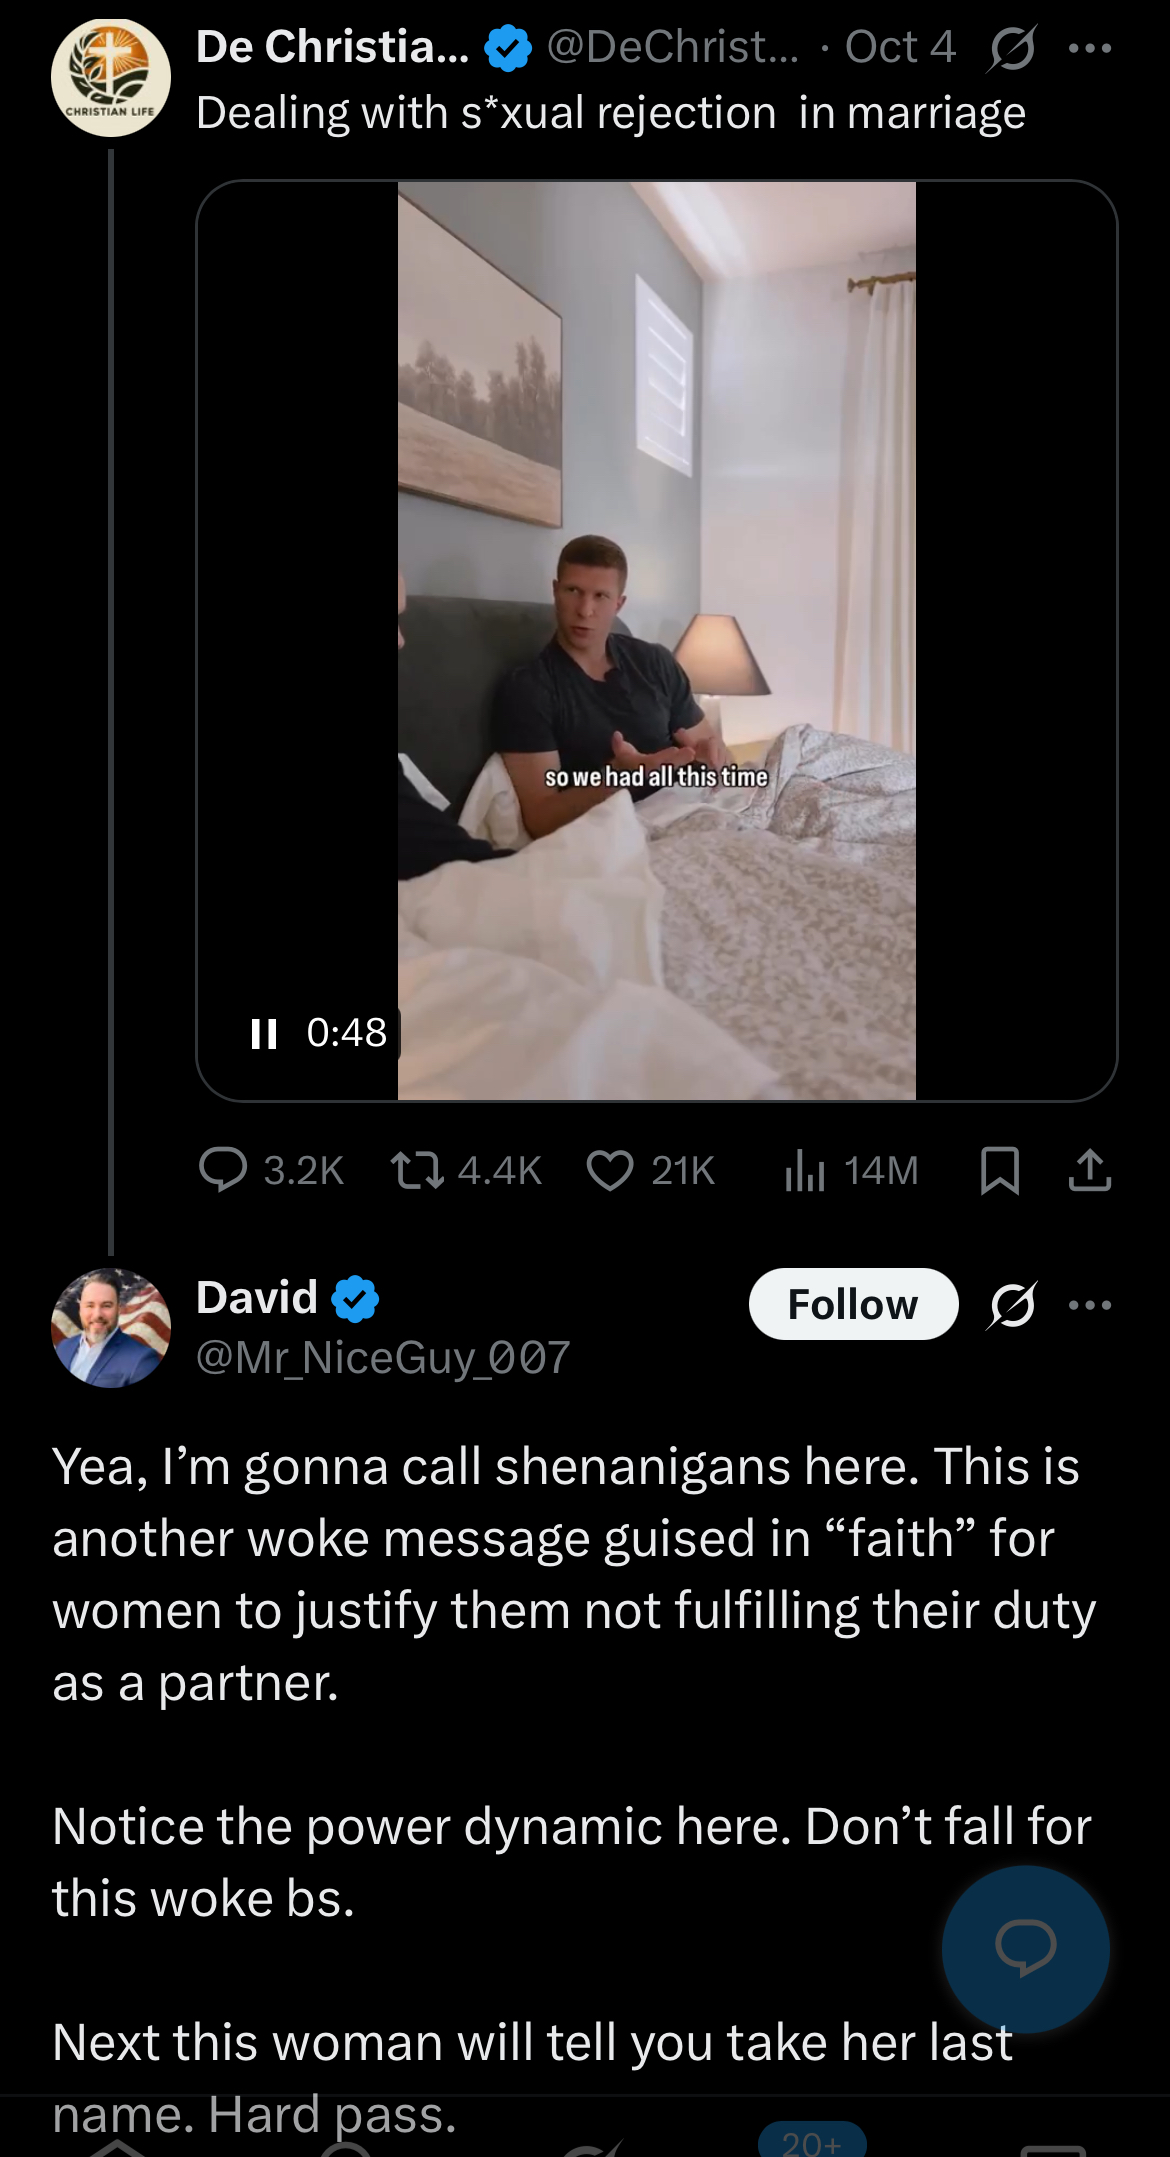Screen dimensions: 1170x2157
Task: Share the De Christian video post
Action: click(x=1090, y=1170)
